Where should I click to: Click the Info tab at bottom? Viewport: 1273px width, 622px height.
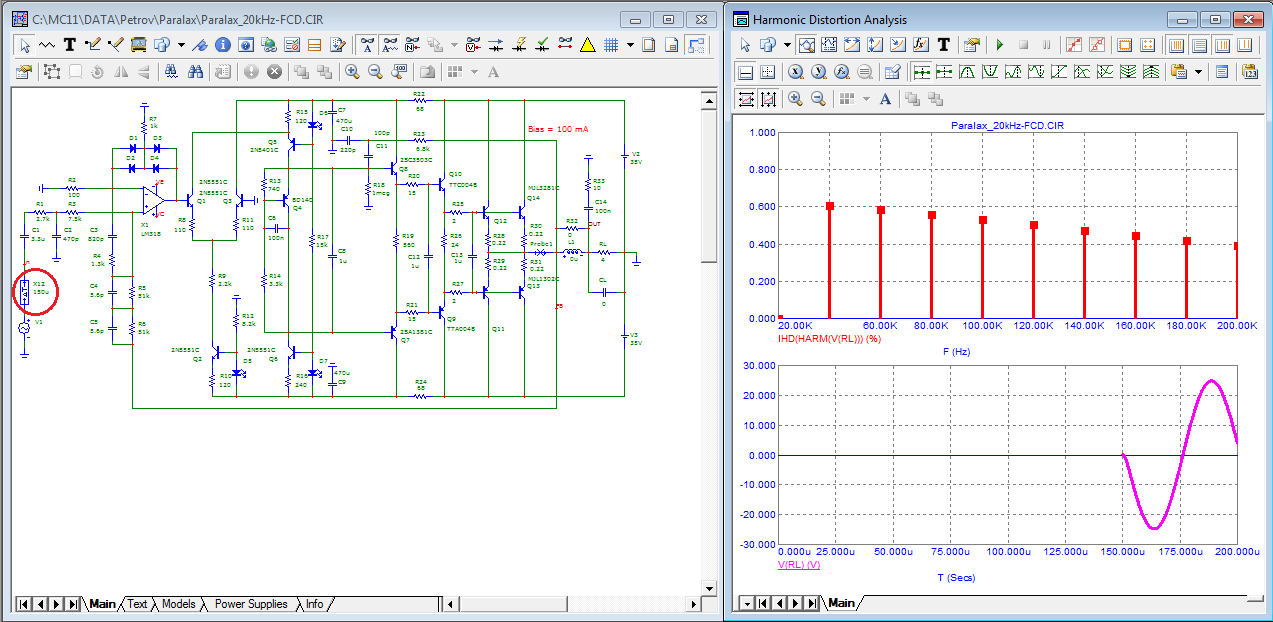click(x=314, y=604)
